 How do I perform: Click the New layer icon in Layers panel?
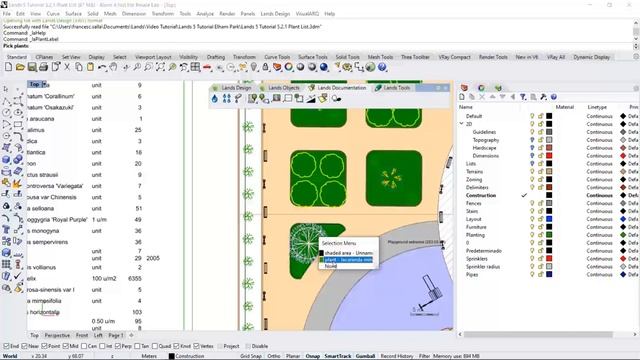pos(462,97)
